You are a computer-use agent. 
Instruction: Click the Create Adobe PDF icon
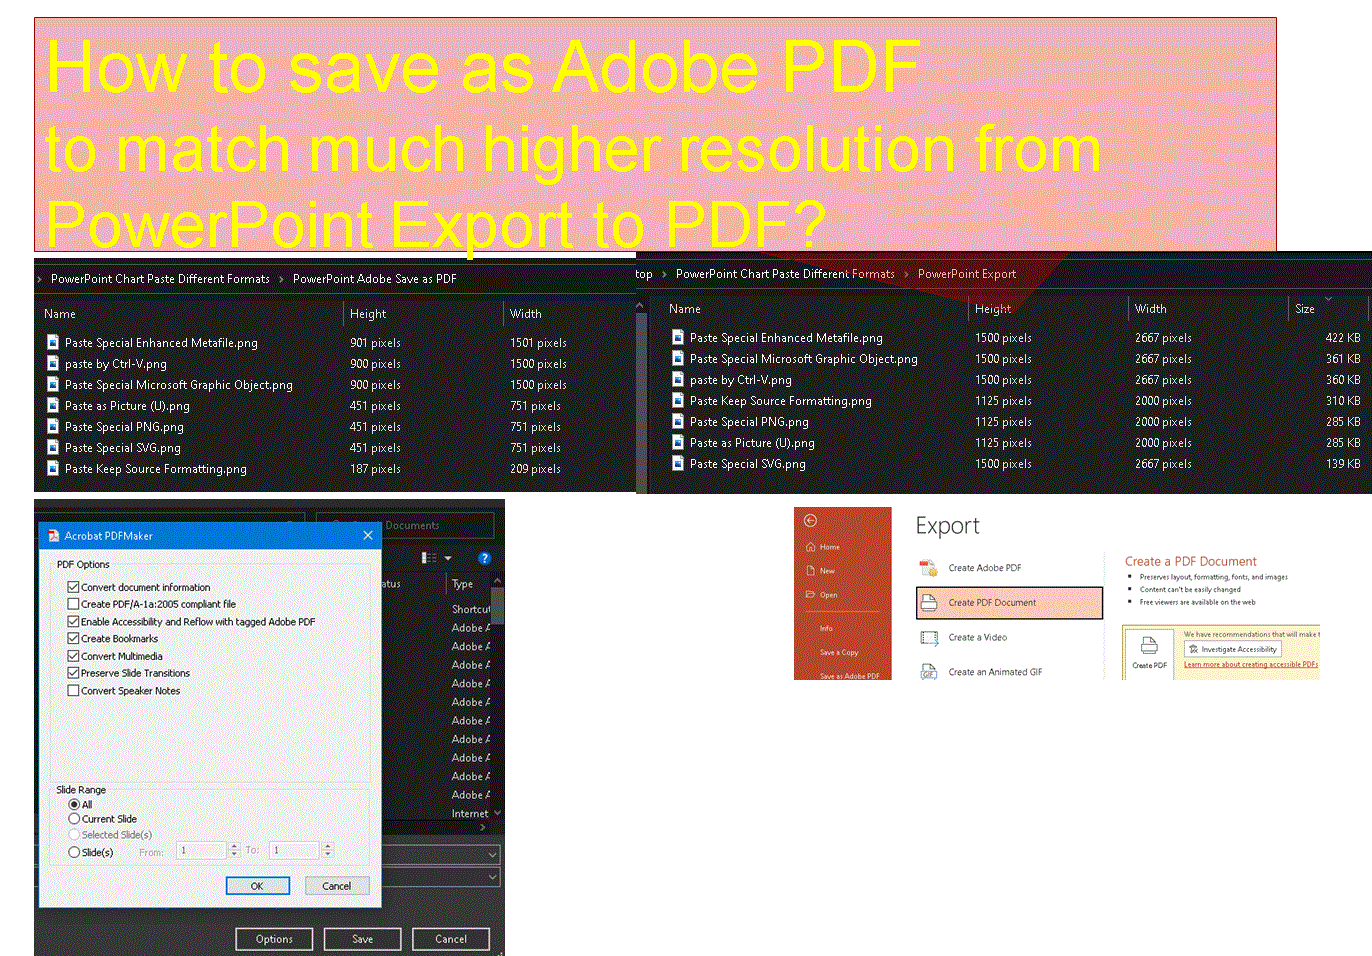point(928,568)
